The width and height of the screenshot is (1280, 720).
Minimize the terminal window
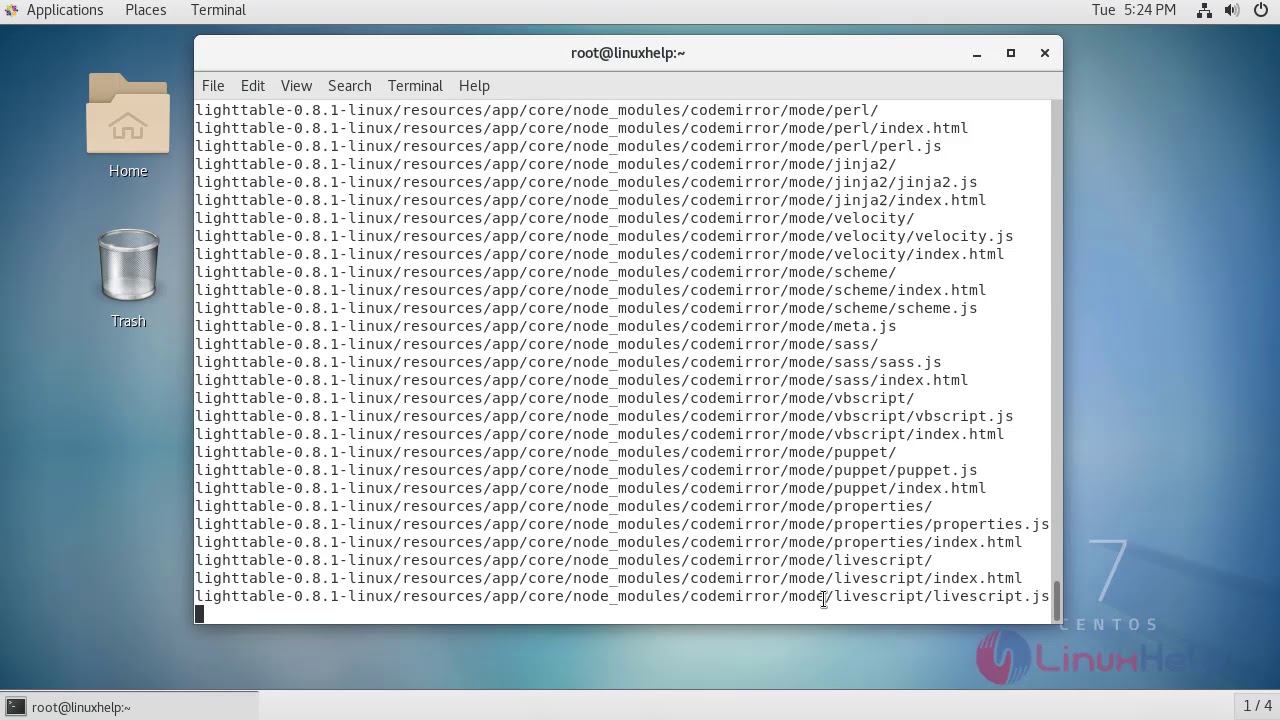click(x=977, y=53)
